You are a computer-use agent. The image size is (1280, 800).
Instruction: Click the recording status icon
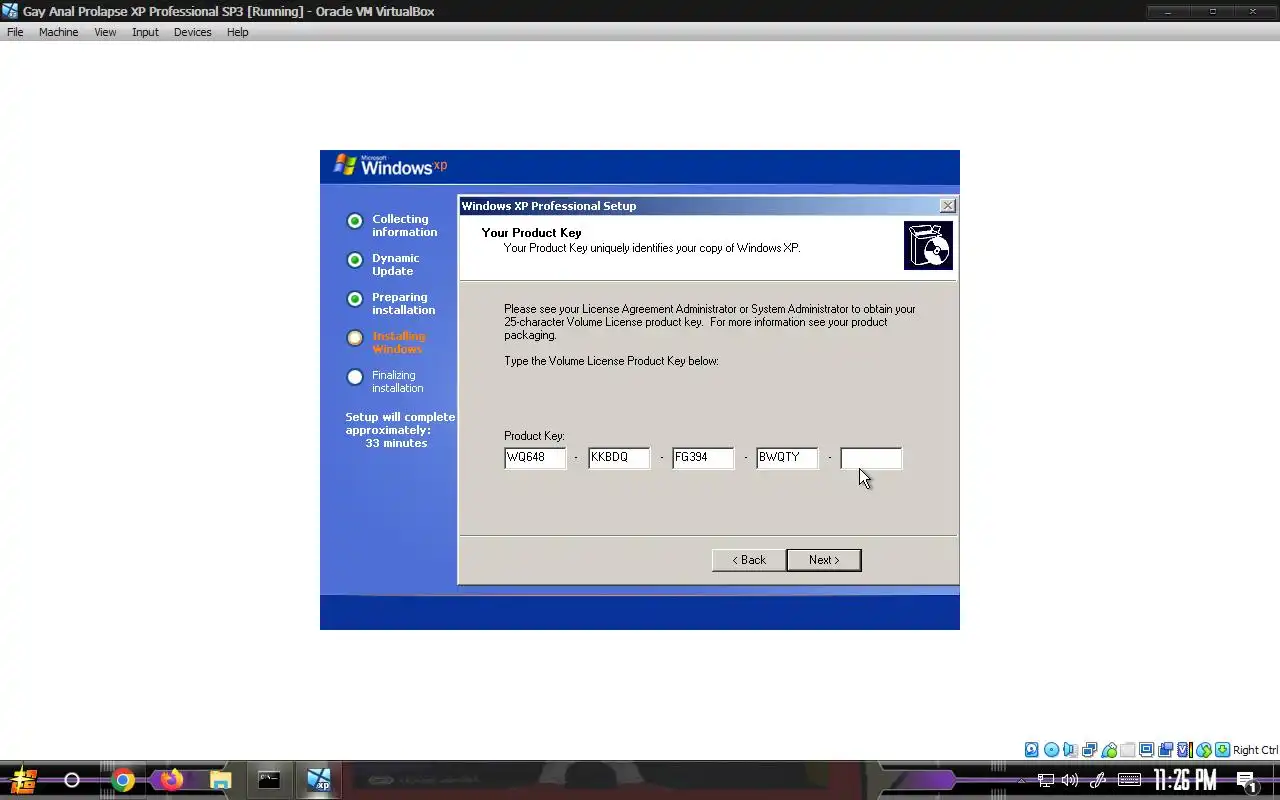pyautogui.click(x=1166, y=750)
